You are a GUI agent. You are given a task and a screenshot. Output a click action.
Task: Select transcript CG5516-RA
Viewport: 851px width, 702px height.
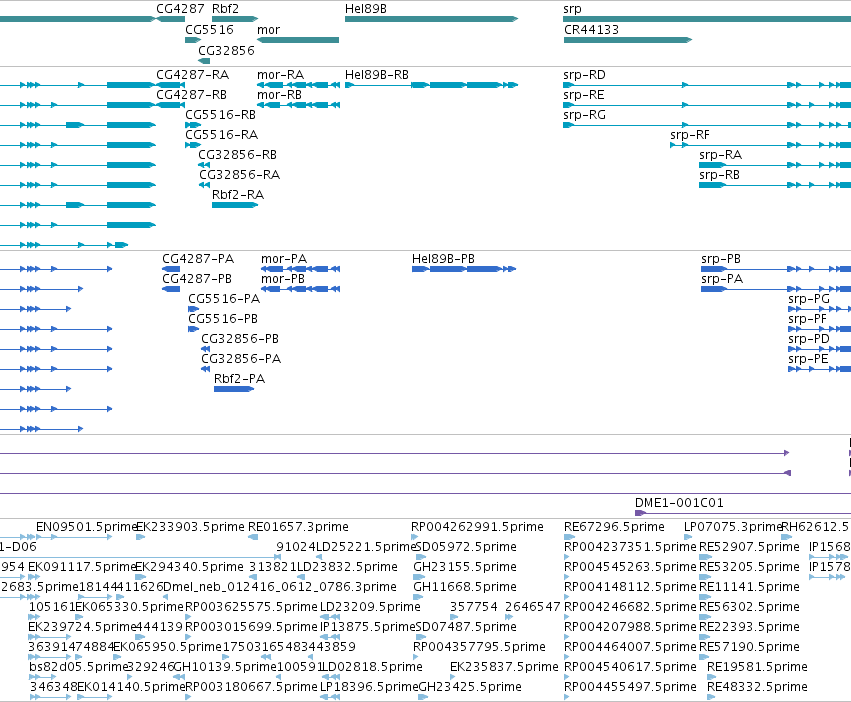(x=193, y=145)
